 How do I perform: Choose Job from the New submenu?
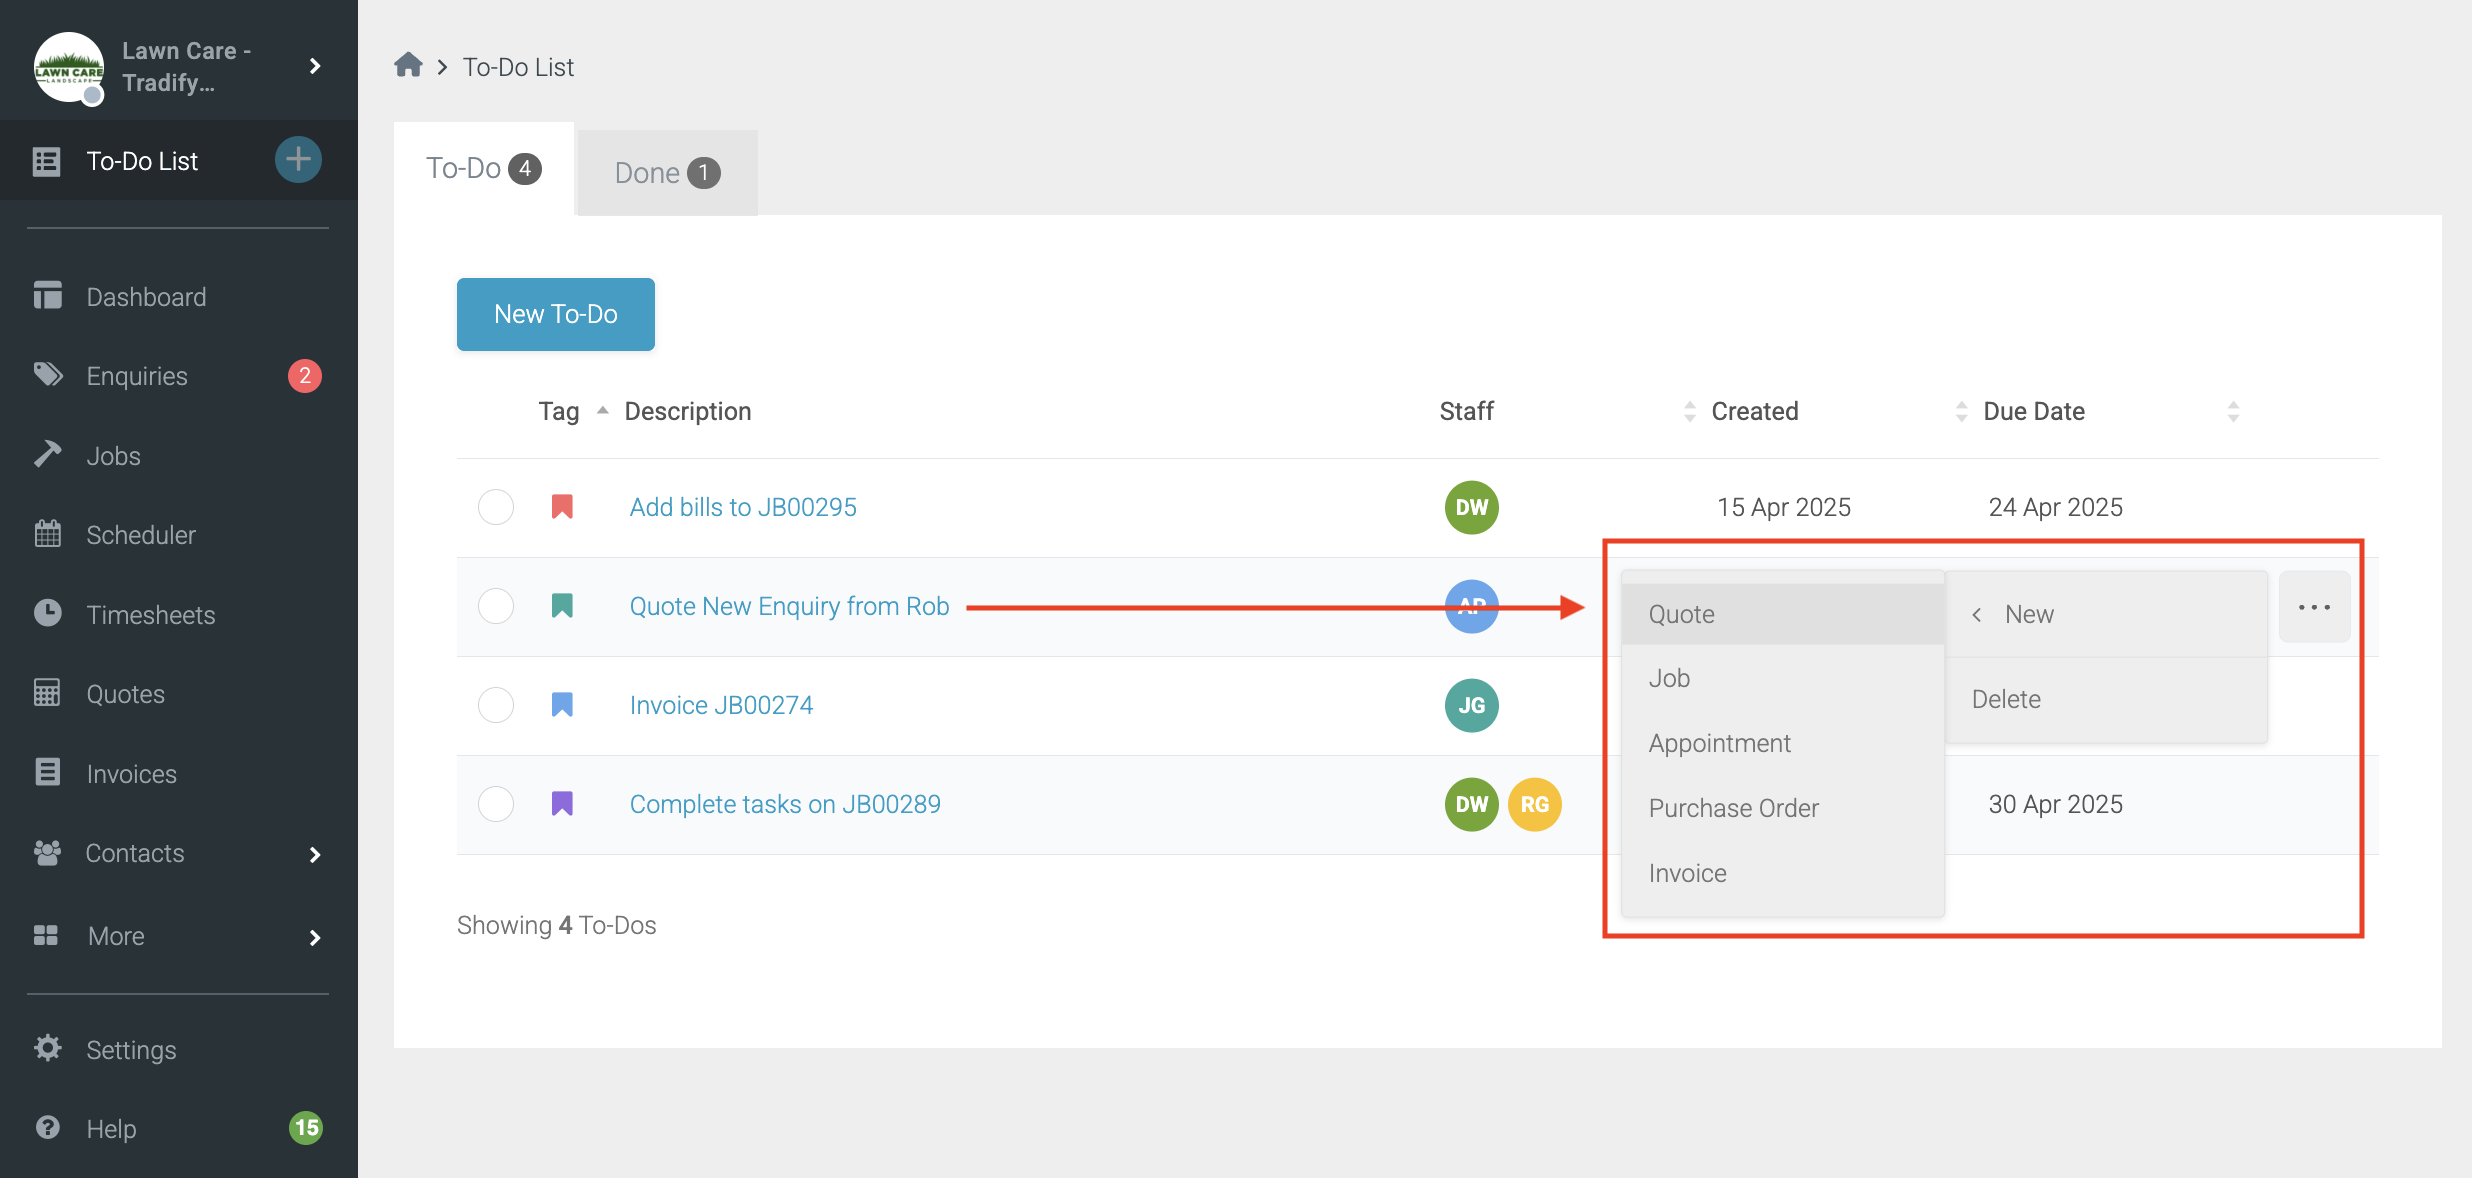1783,678
